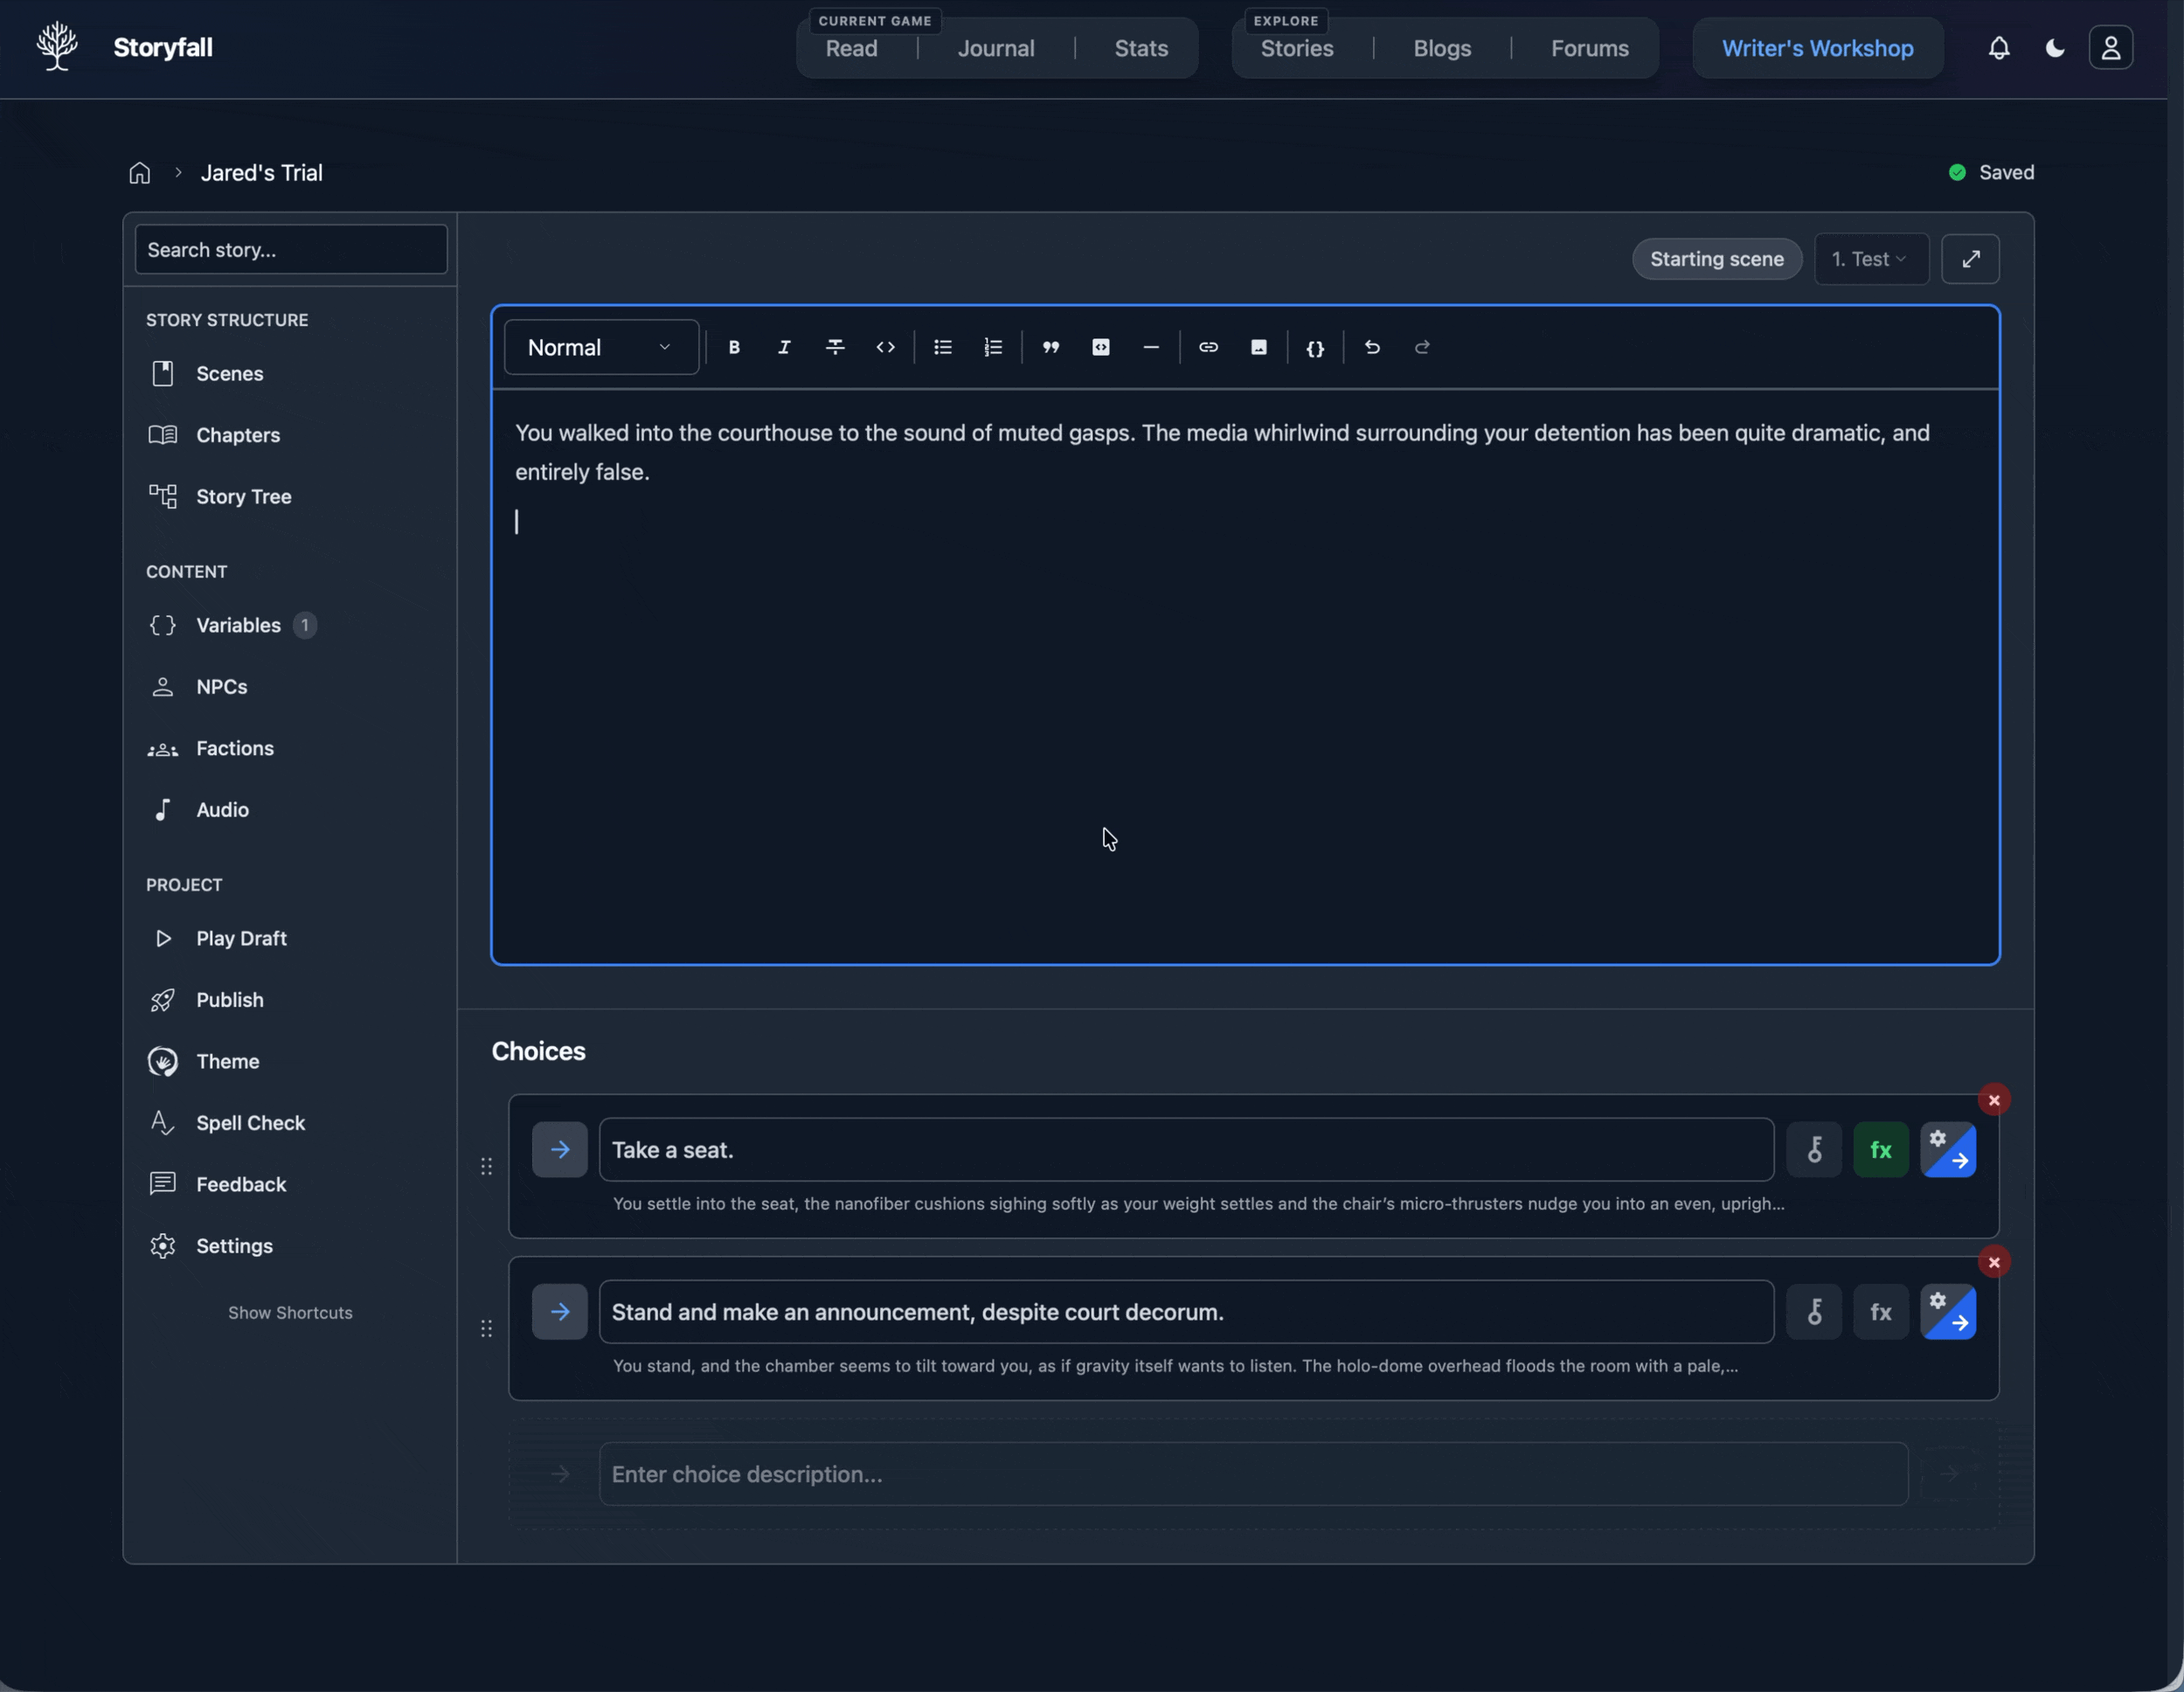Screen dimensions: 2184x1692
Task: Click the undo arrow icon
Action: coord(1372,347)
